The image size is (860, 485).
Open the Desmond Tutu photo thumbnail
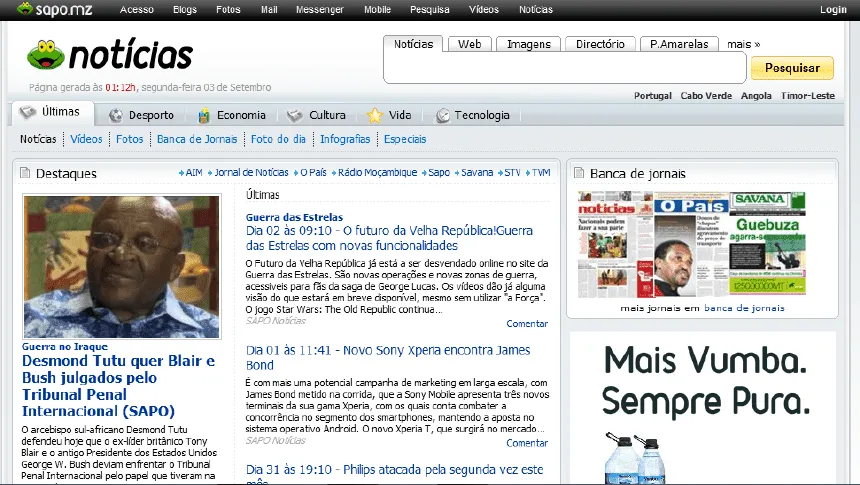[x=122, y=267]
